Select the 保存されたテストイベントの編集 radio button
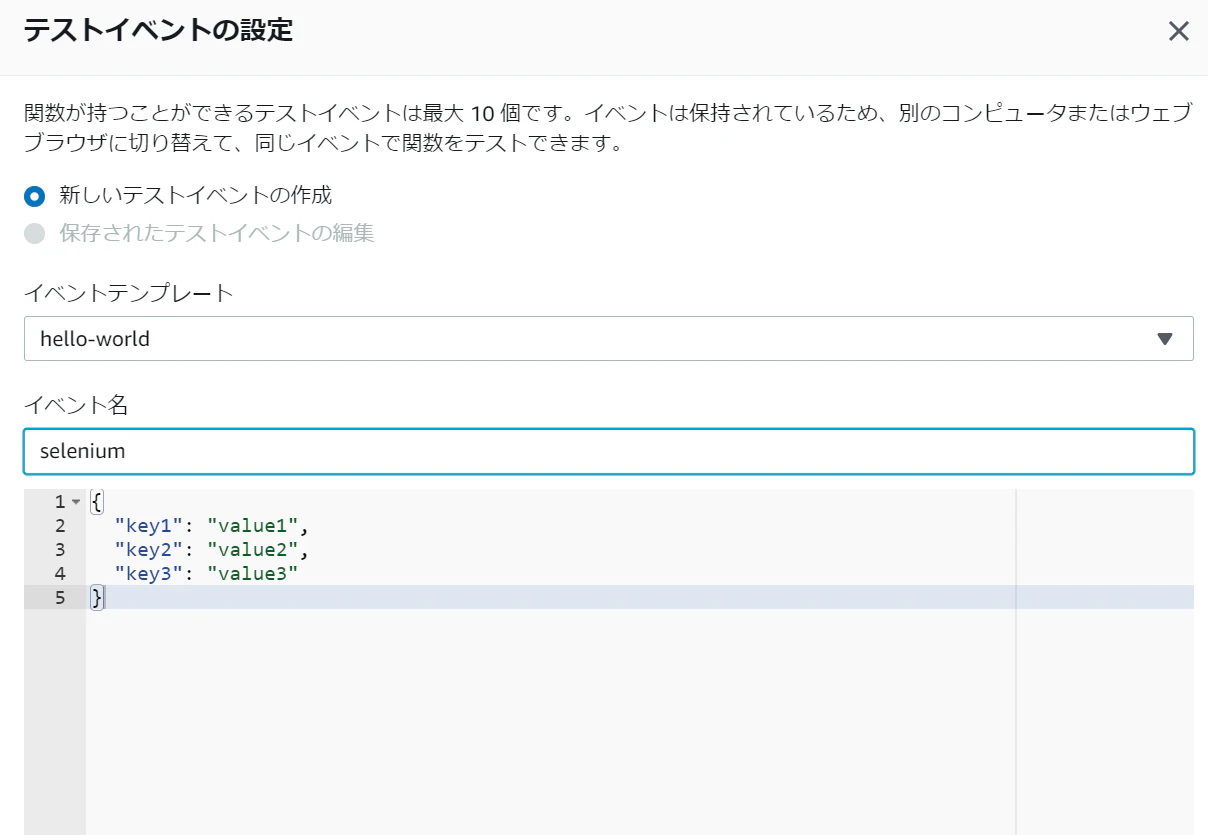This screenshot has width=1208, height=835. [35, 234]
